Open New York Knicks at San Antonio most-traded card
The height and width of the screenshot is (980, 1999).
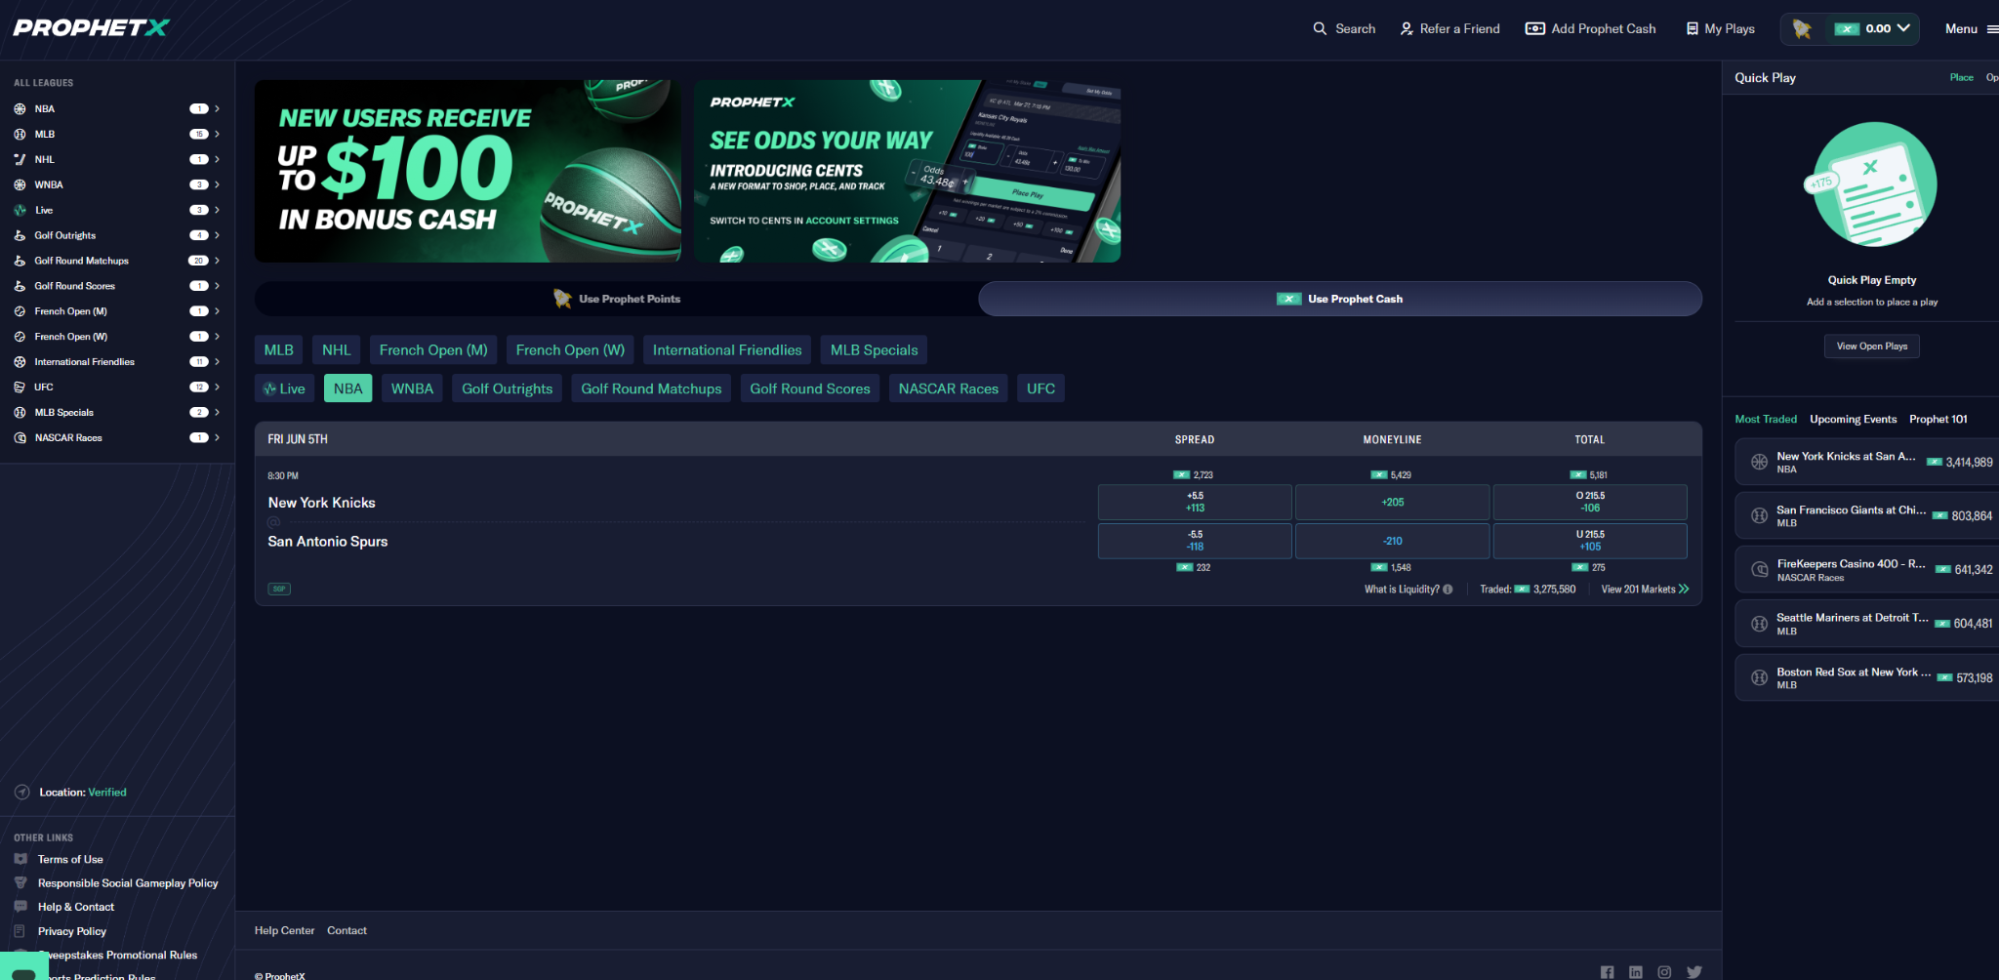[1866, 462]
